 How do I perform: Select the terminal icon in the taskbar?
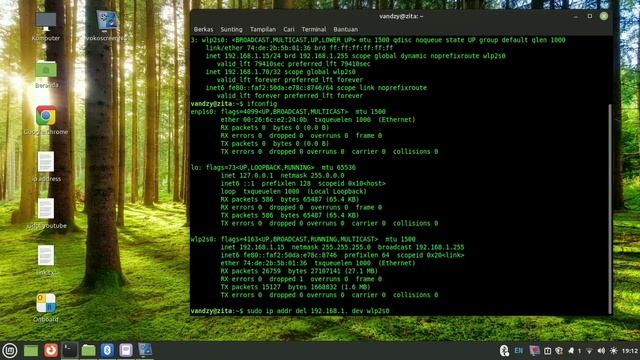69,350
